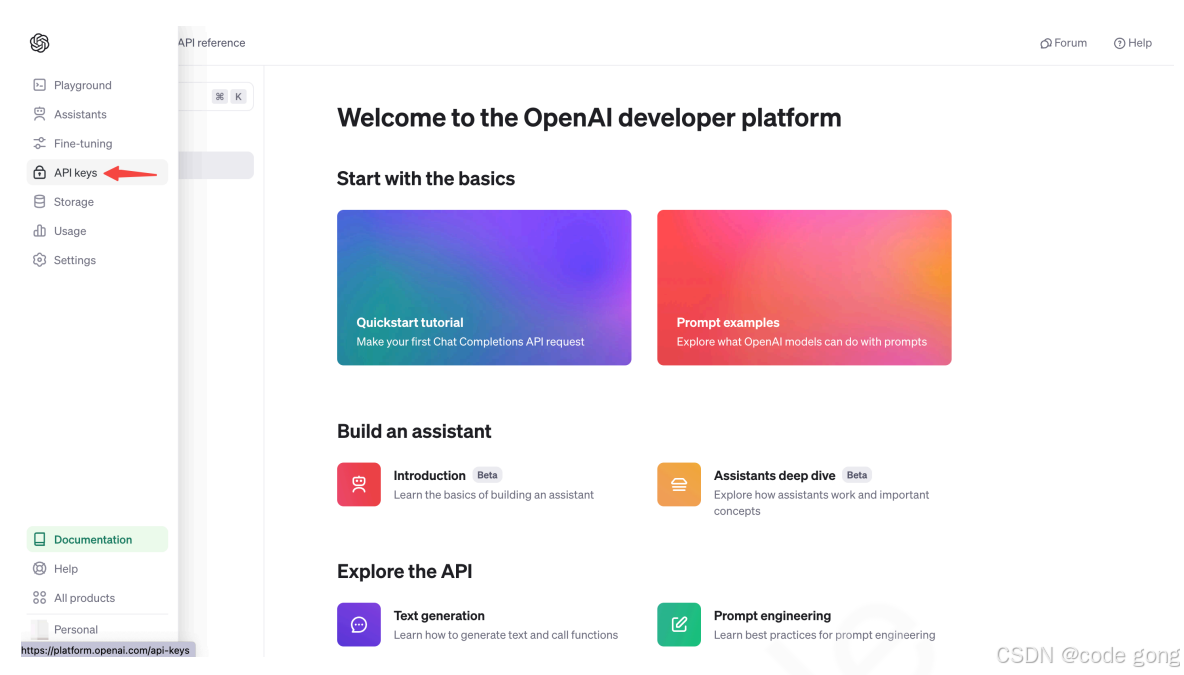Click the OpenAI logo icon
This screenshot has height=675, width=1184.
pyautogui.click(x=39, y=43)
